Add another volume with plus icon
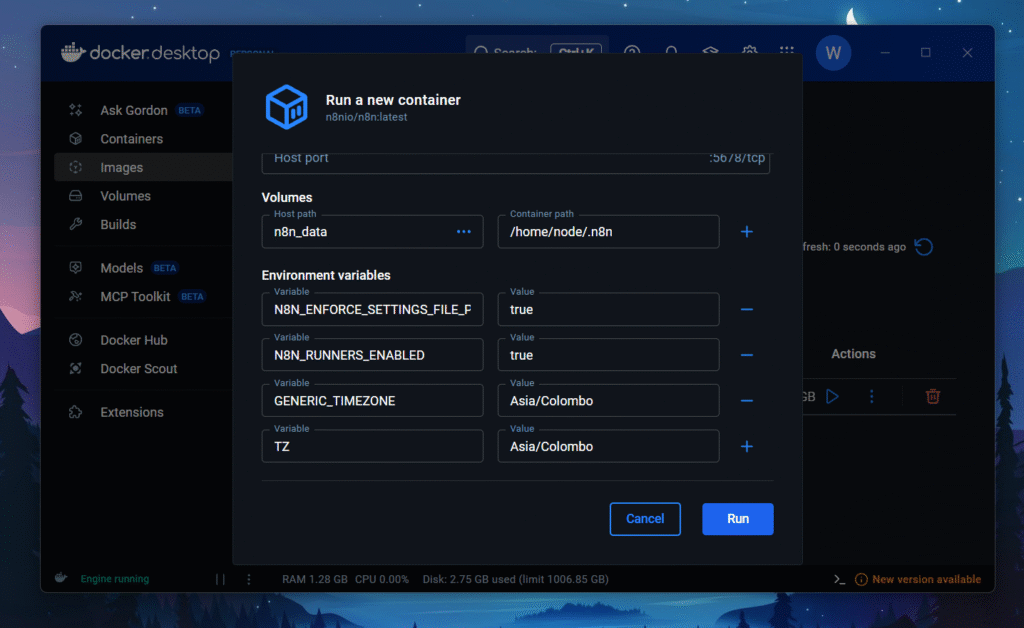 [746, 232]
